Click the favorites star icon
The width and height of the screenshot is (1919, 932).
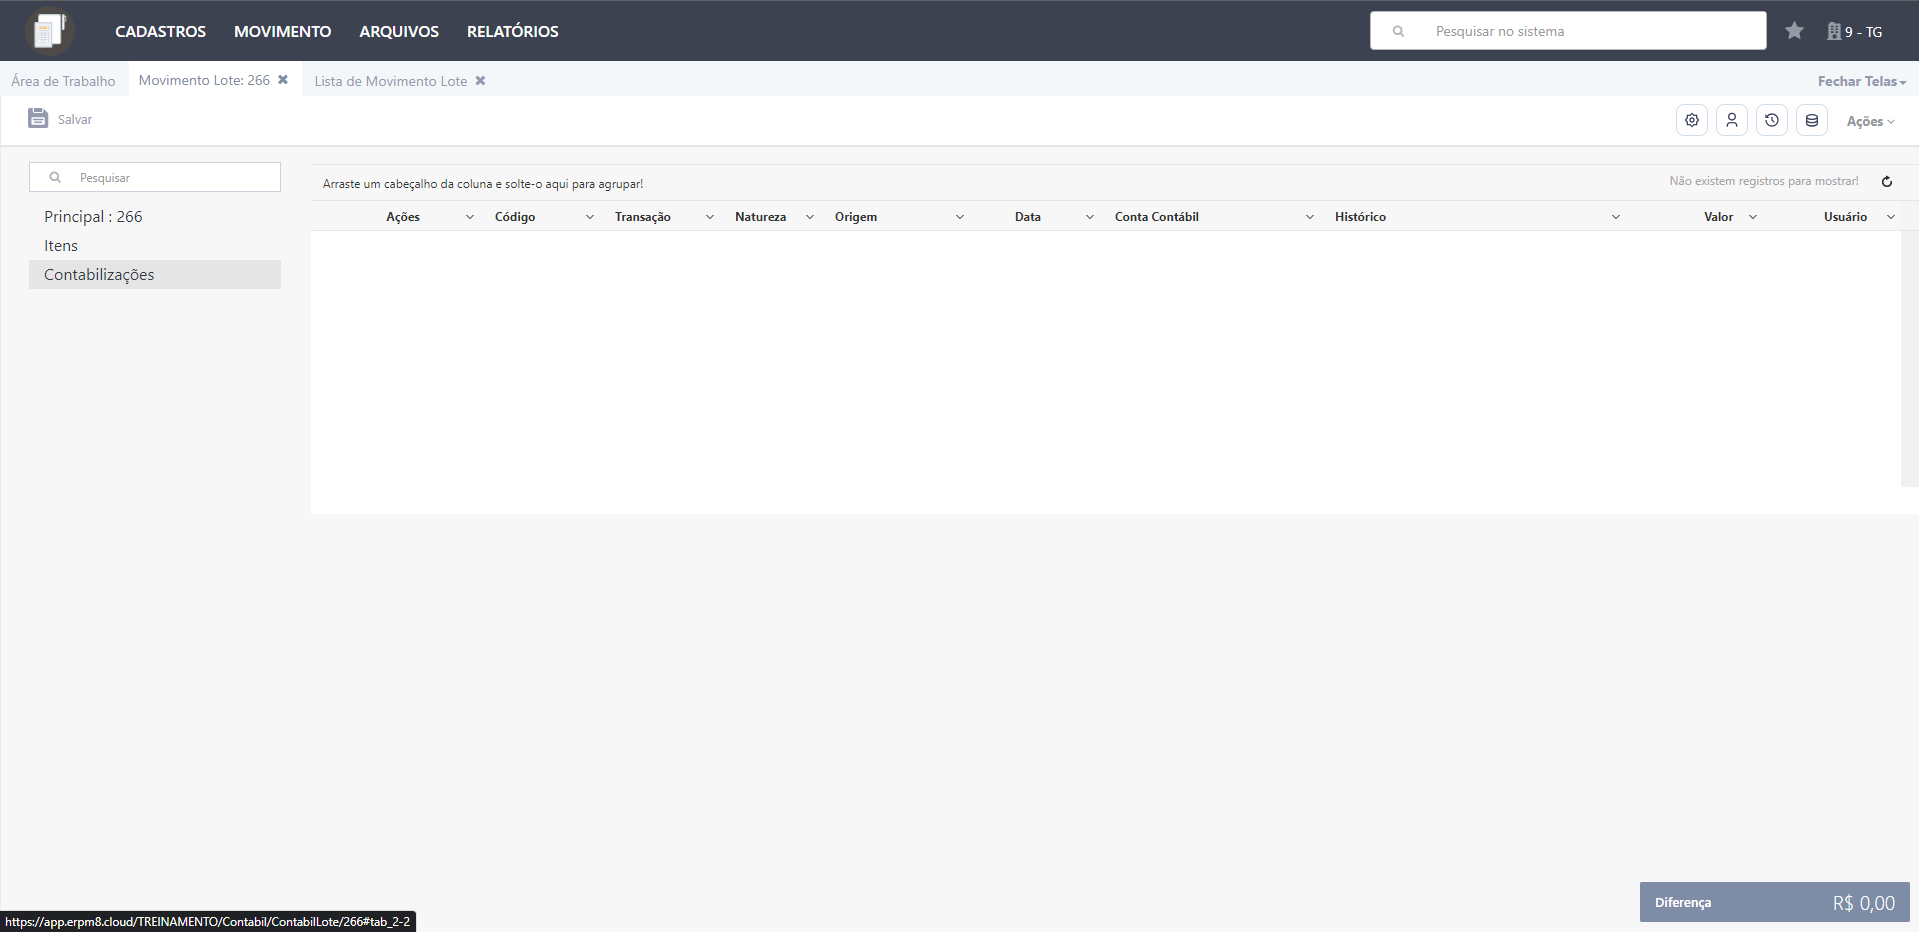(1794, 31)
